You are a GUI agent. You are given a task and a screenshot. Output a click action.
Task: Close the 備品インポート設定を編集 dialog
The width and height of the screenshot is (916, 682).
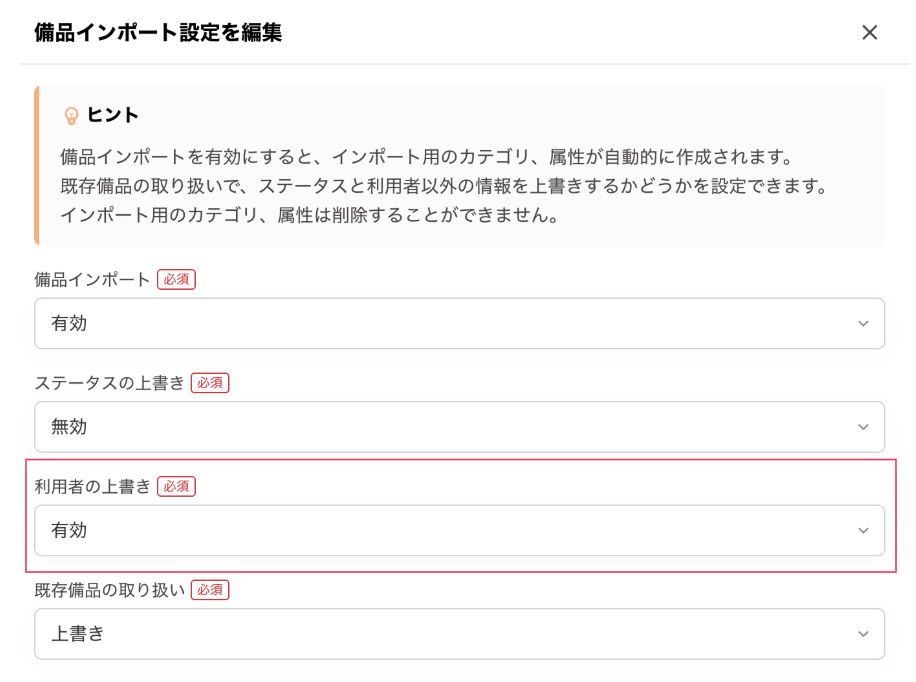(x=869, y=32)
